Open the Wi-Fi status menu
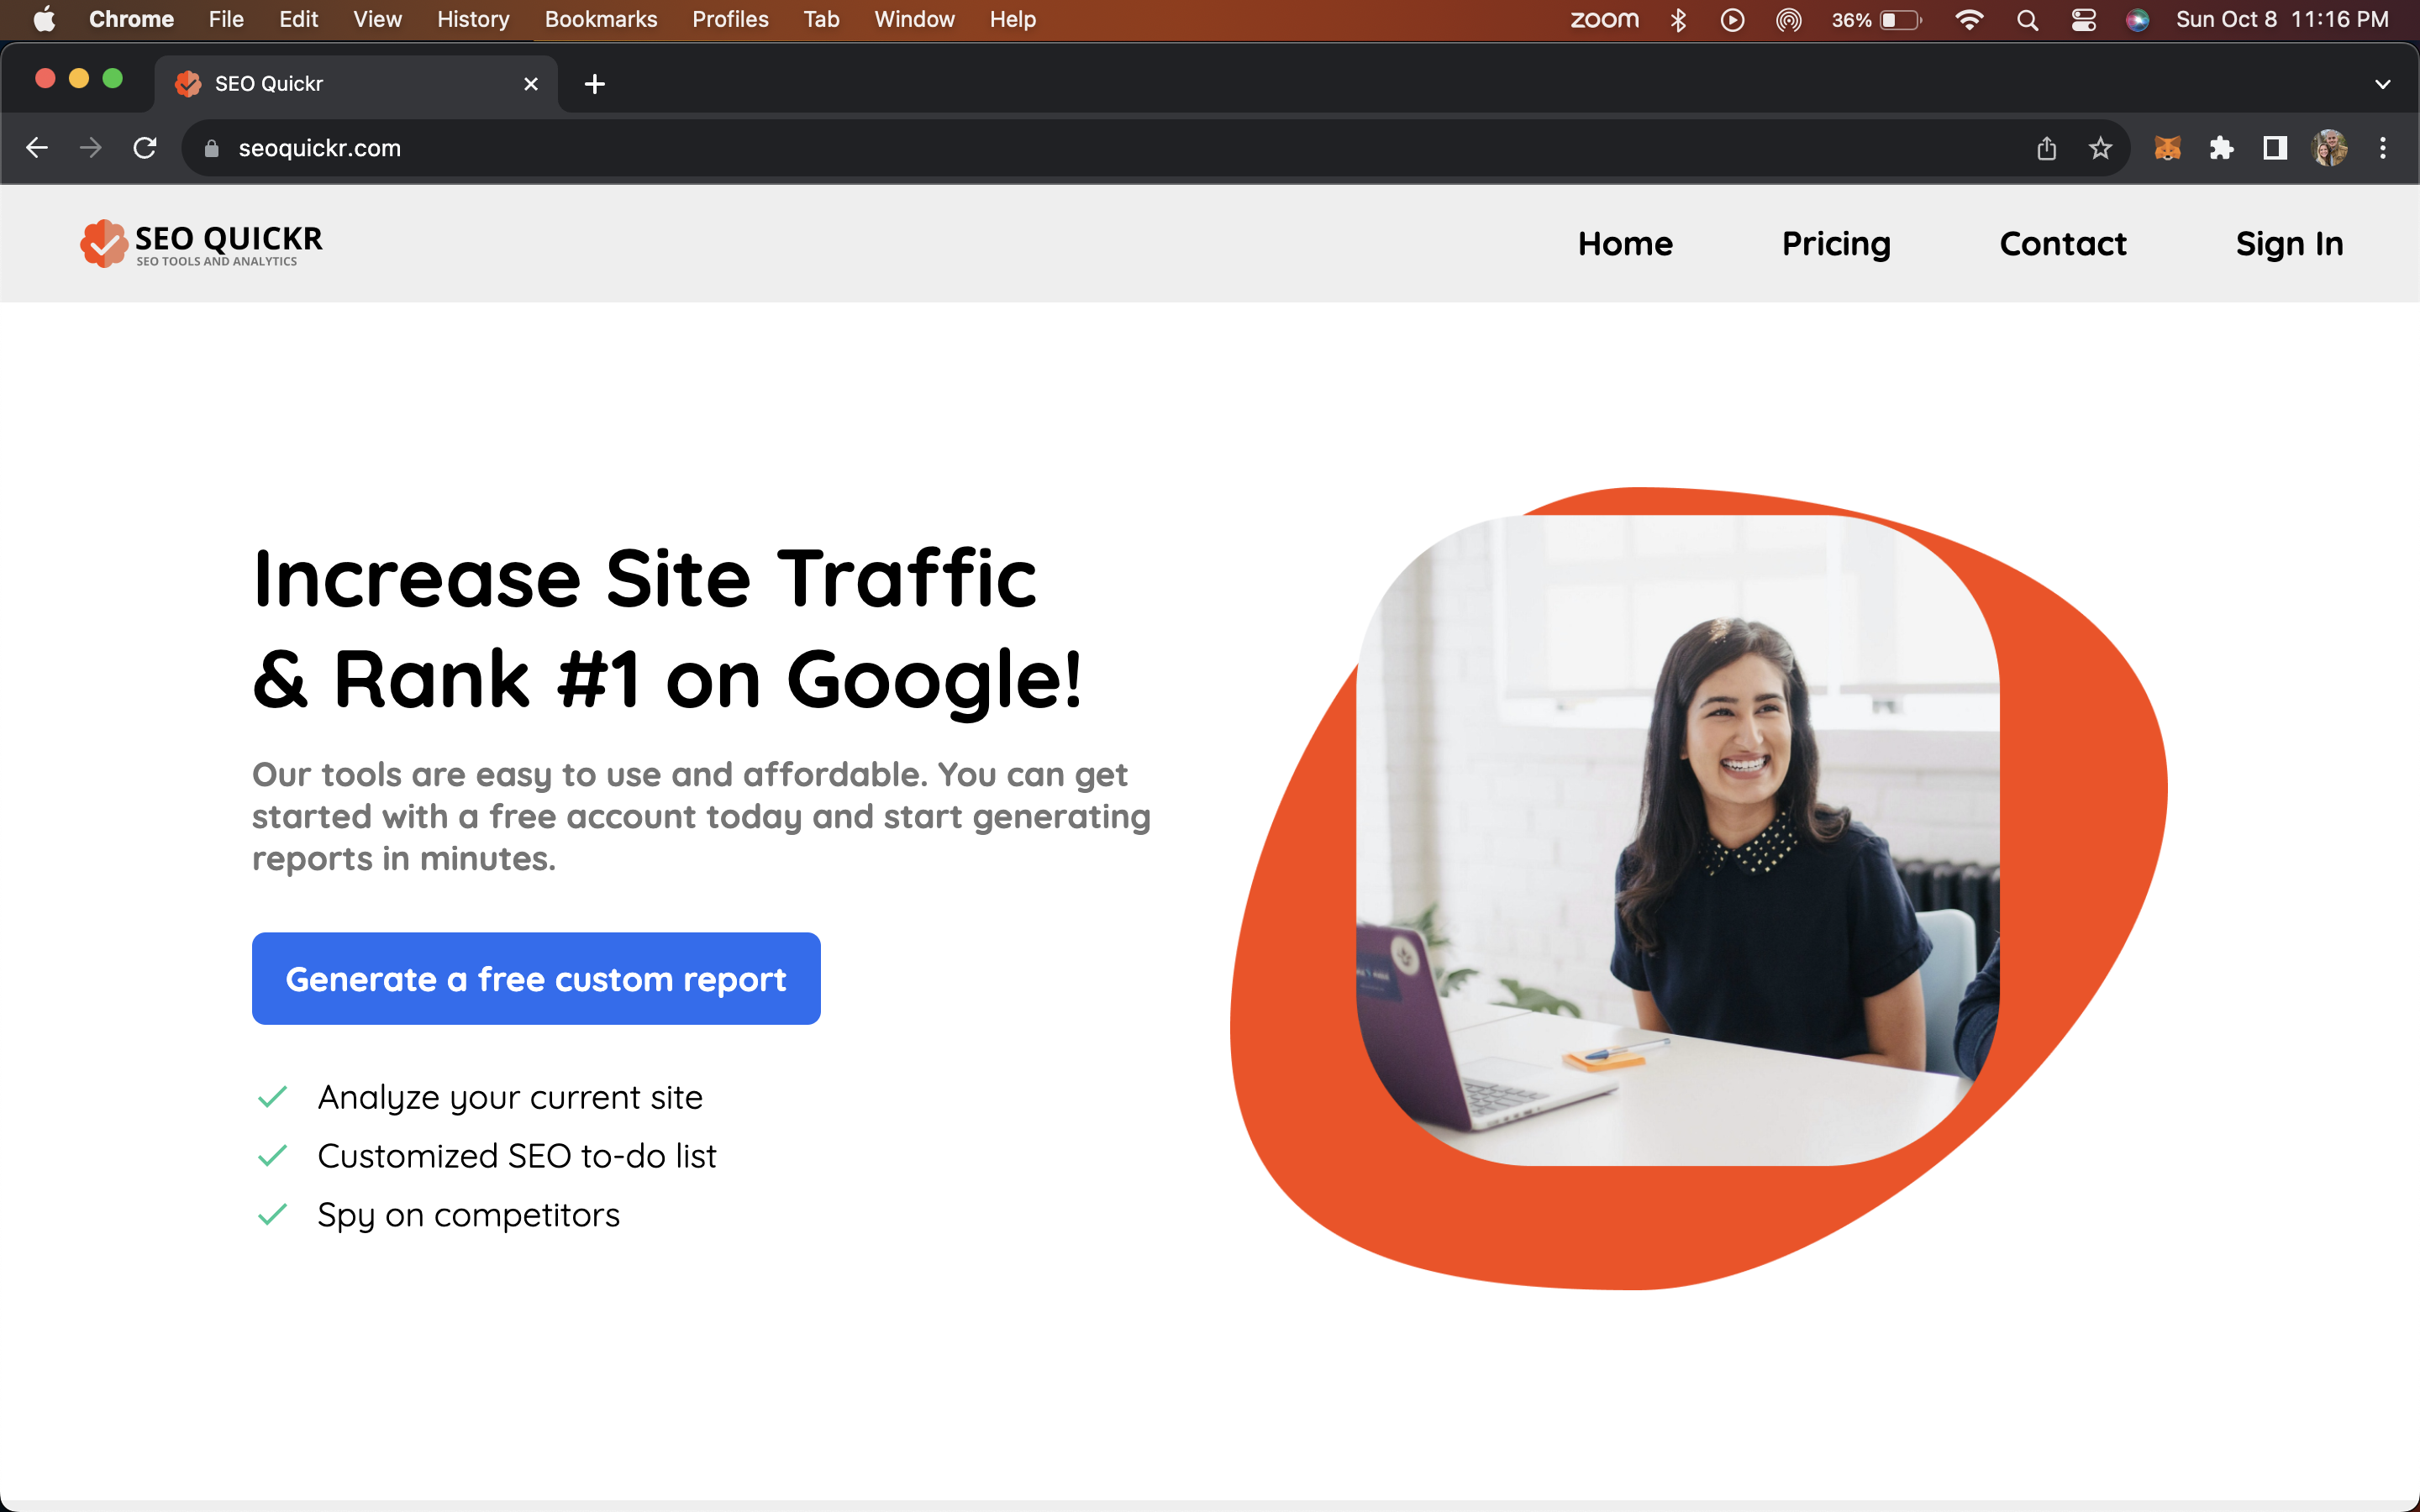This screenshot has height=1512, width=2420. click(x=1968, y=20)
